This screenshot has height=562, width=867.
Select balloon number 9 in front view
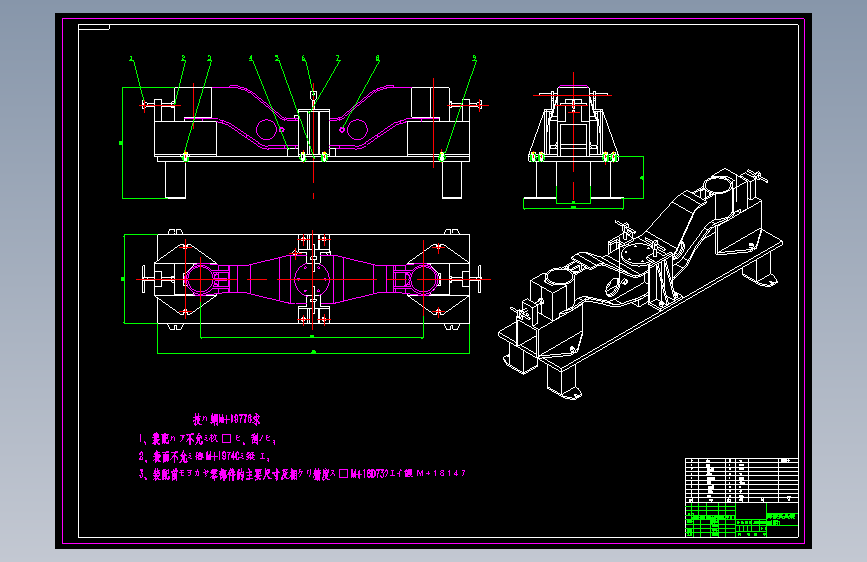pyautogui.click(x=474, y=58)
